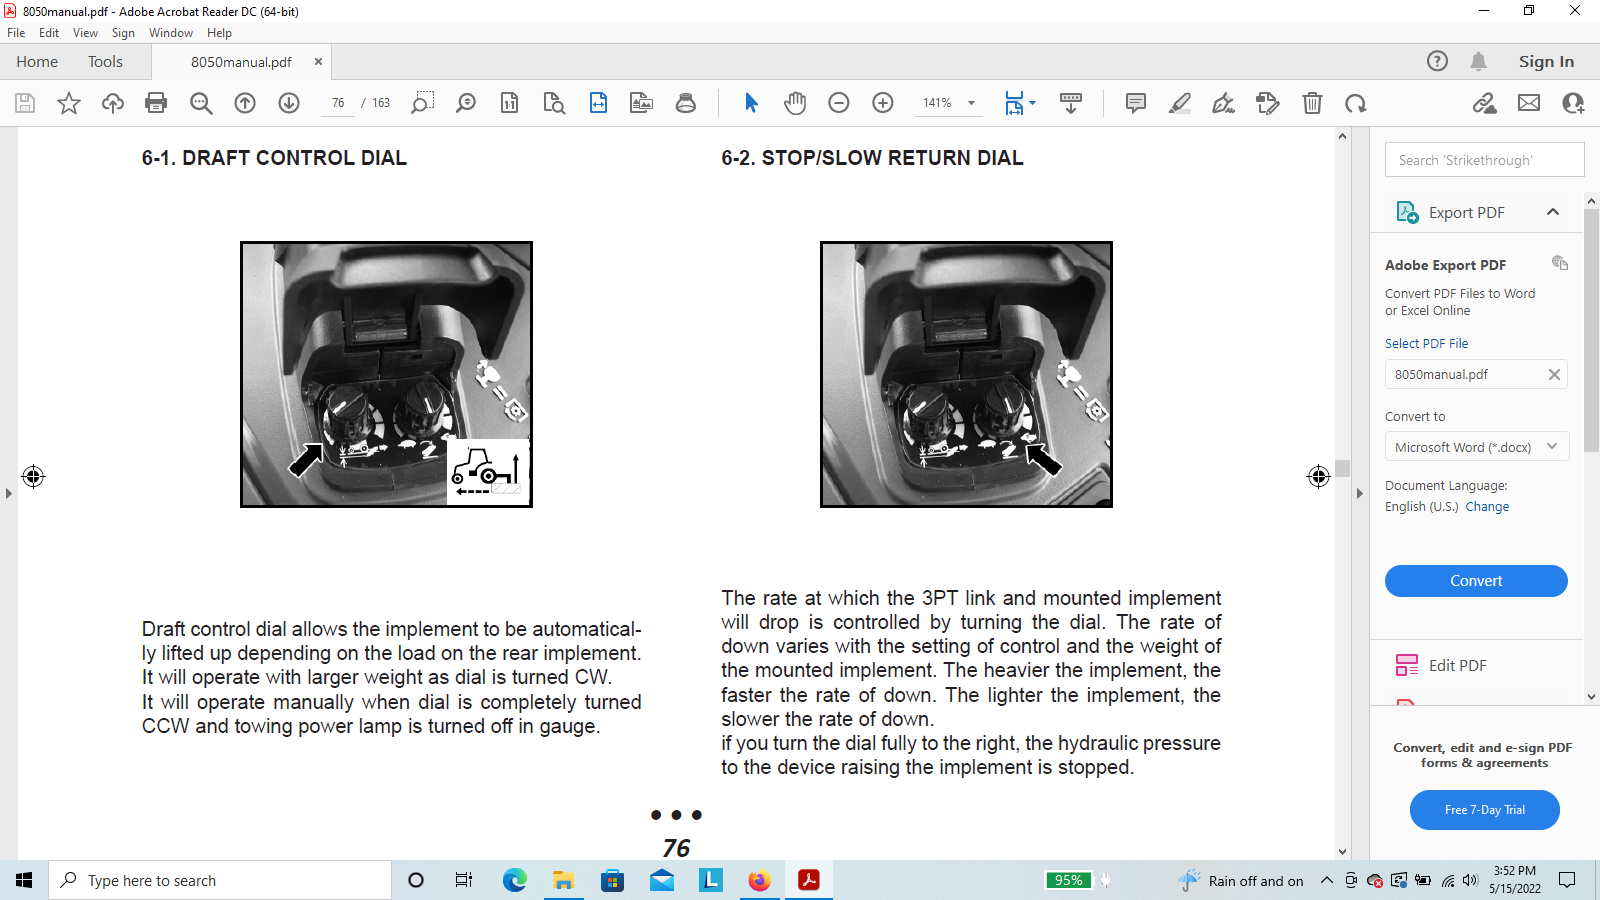Open the Window menu
The image size is (1600, 900).
pyautogui.click(x=171, y=33)
